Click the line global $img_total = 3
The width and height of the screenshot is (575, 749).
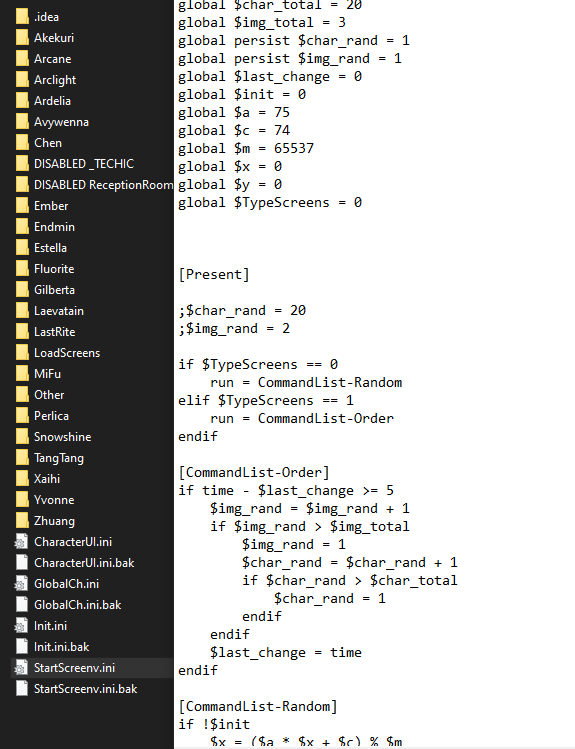pos(262,23)
